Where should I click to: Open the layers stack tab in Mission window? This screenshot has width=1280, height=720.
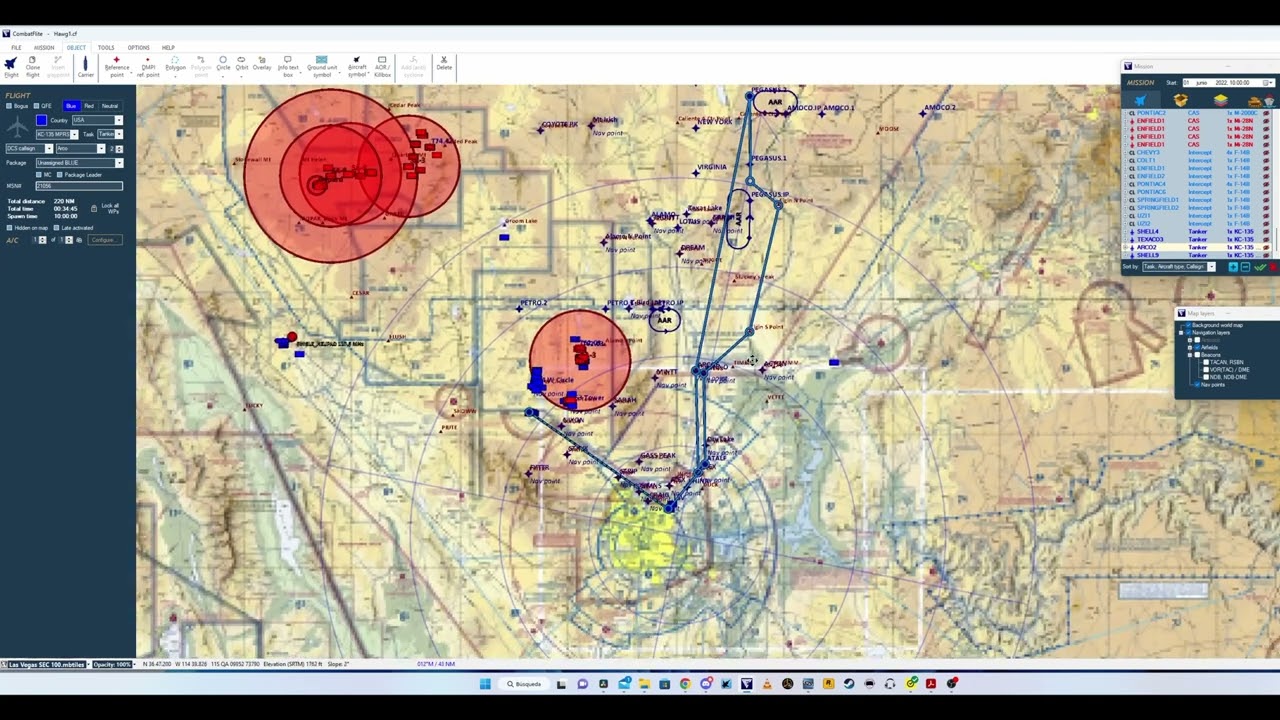[1221, 100]
